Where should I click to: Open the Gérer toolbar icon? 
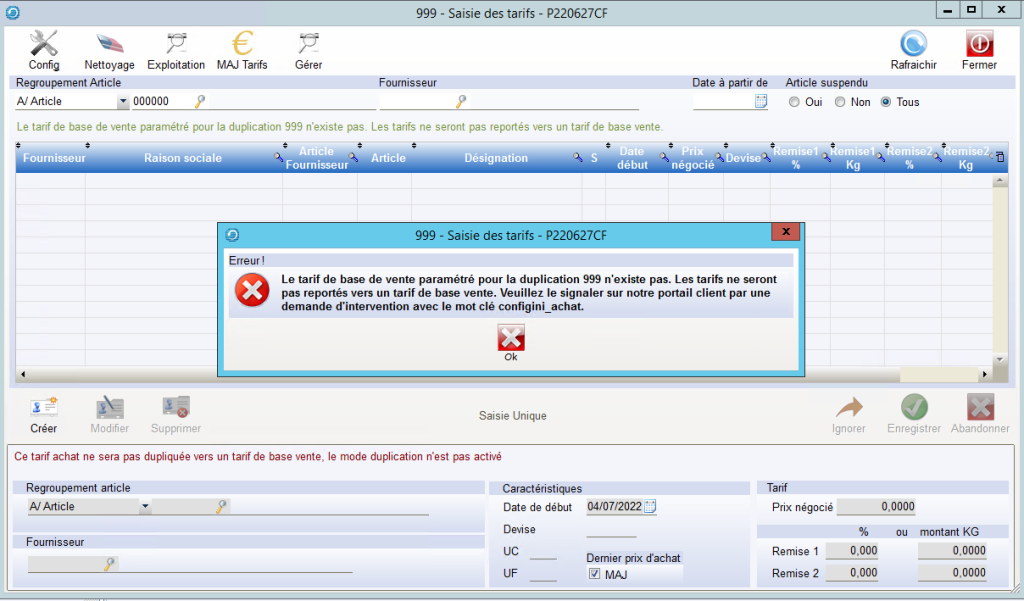point(308,44)
